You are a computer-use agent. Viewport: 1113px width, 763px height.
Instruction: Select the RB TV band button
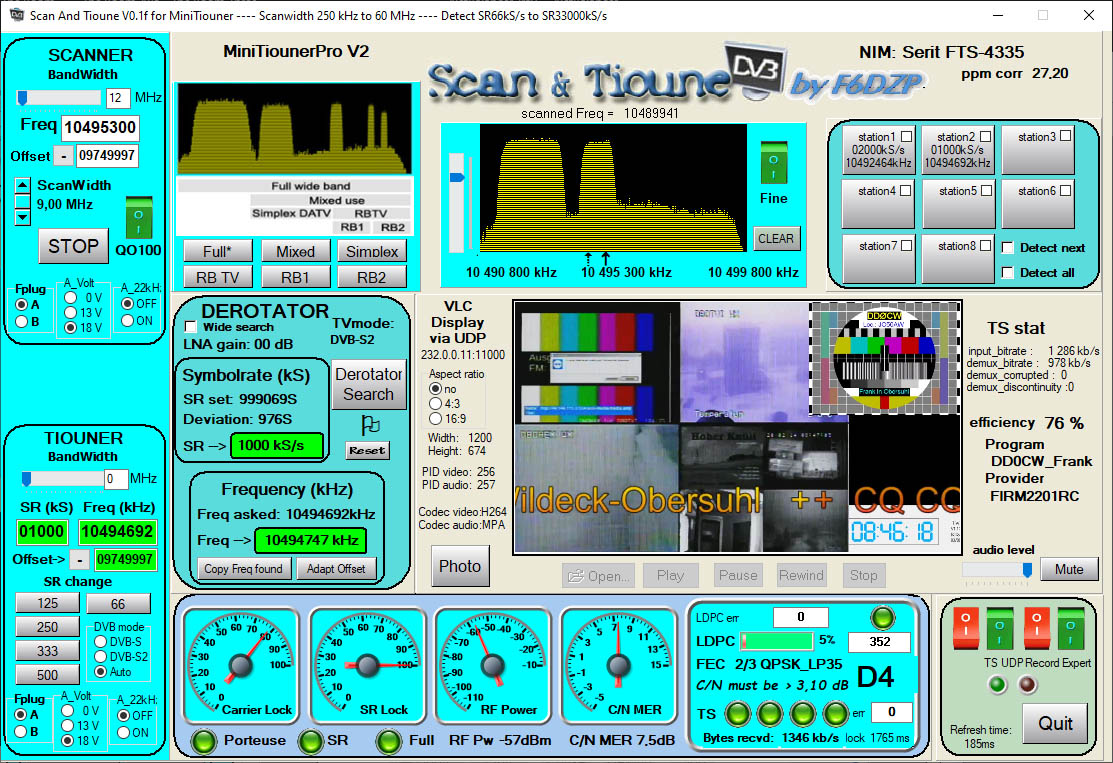pos(217,278)
